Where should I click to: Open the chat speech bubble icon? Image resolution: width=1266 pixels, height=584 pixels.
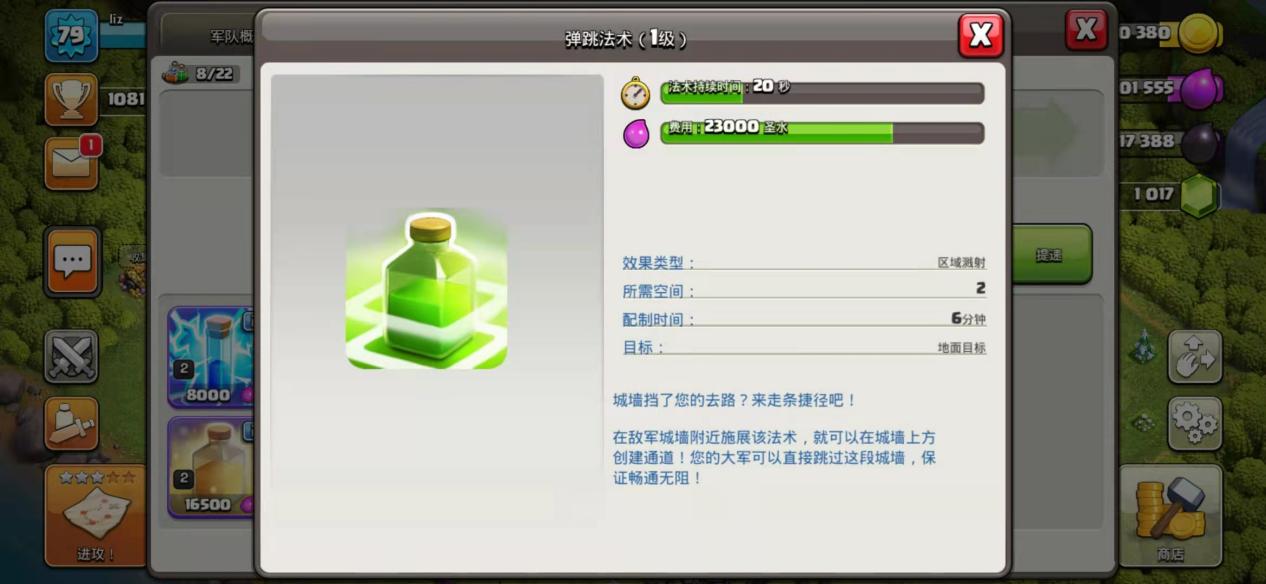(72, 261)
